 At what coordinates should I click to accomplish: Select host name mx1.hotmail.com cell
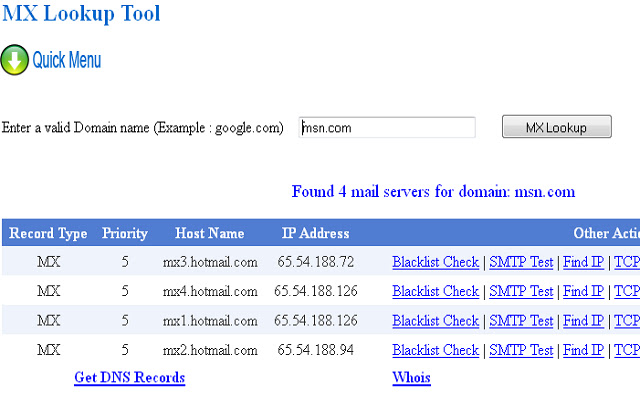(x=210, y=321)
